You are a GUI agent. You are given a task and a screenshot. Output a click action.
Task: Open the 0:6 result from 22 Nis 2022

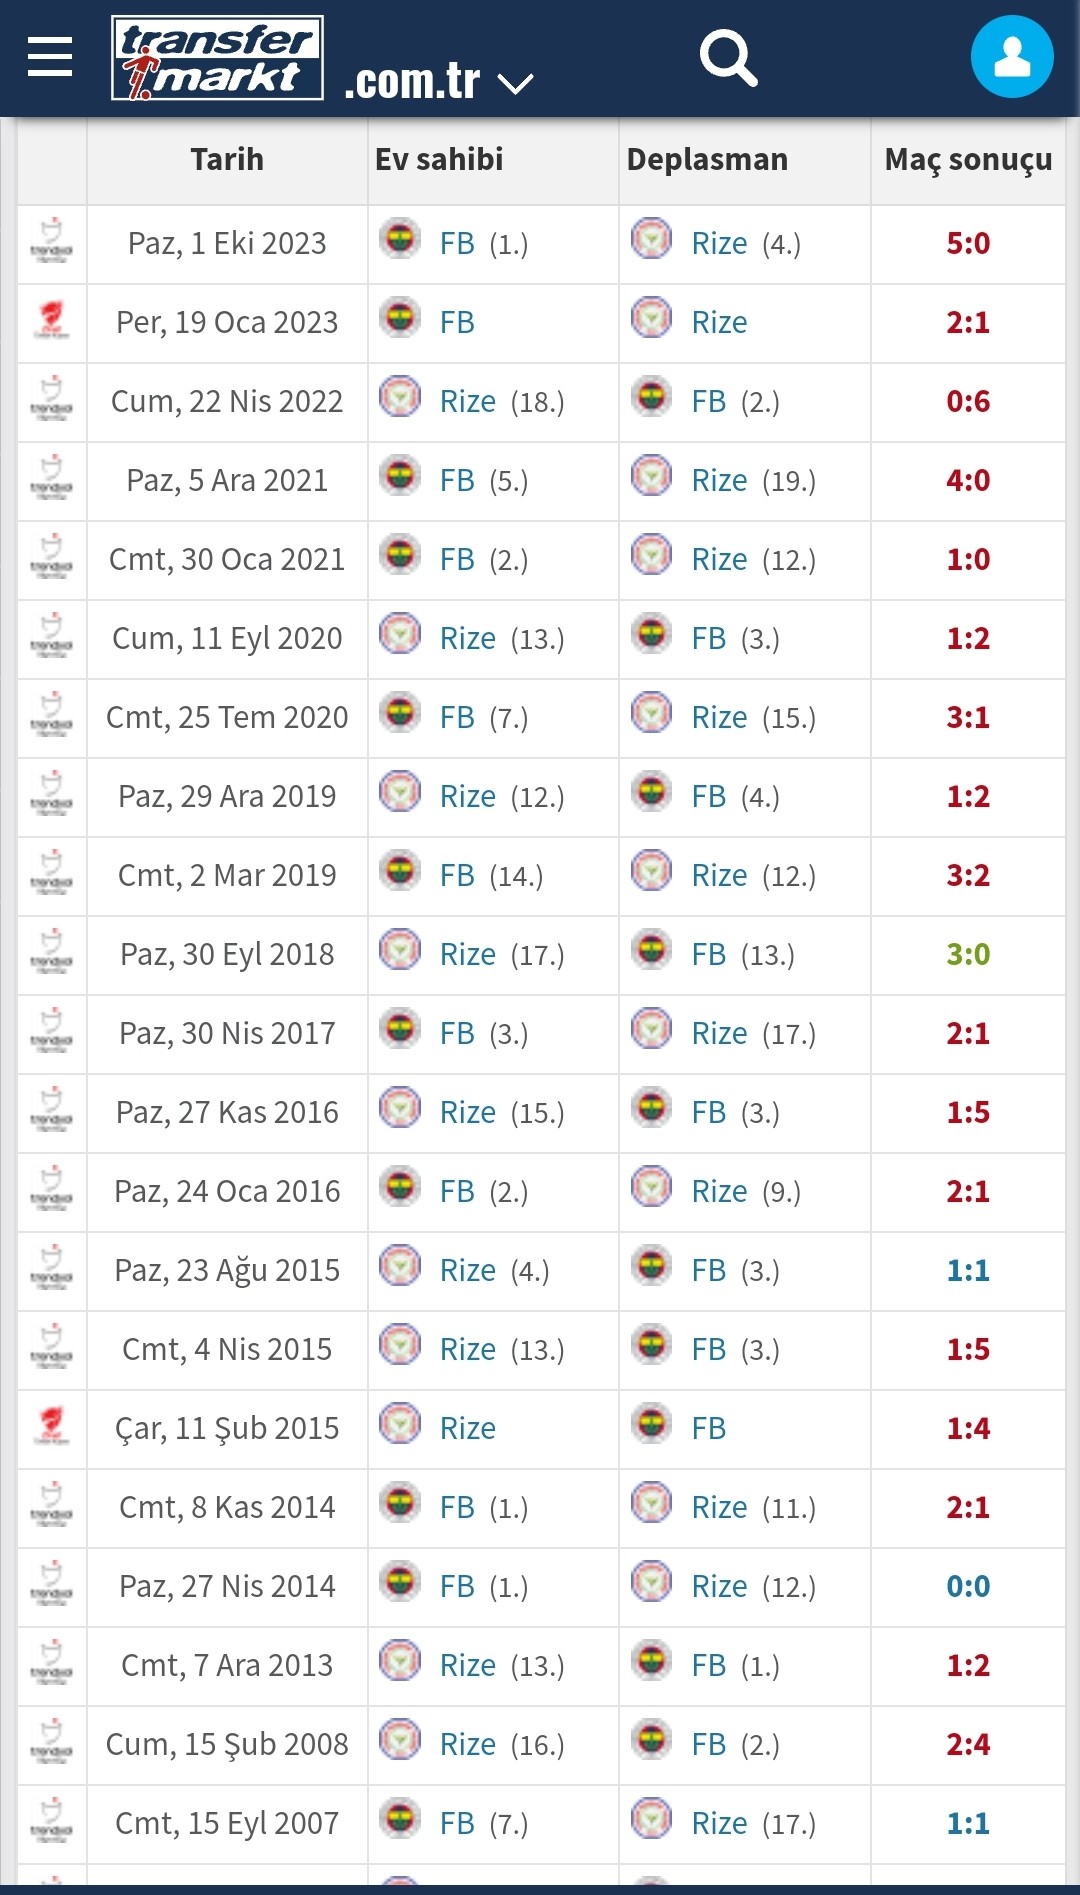pos(968,401)
